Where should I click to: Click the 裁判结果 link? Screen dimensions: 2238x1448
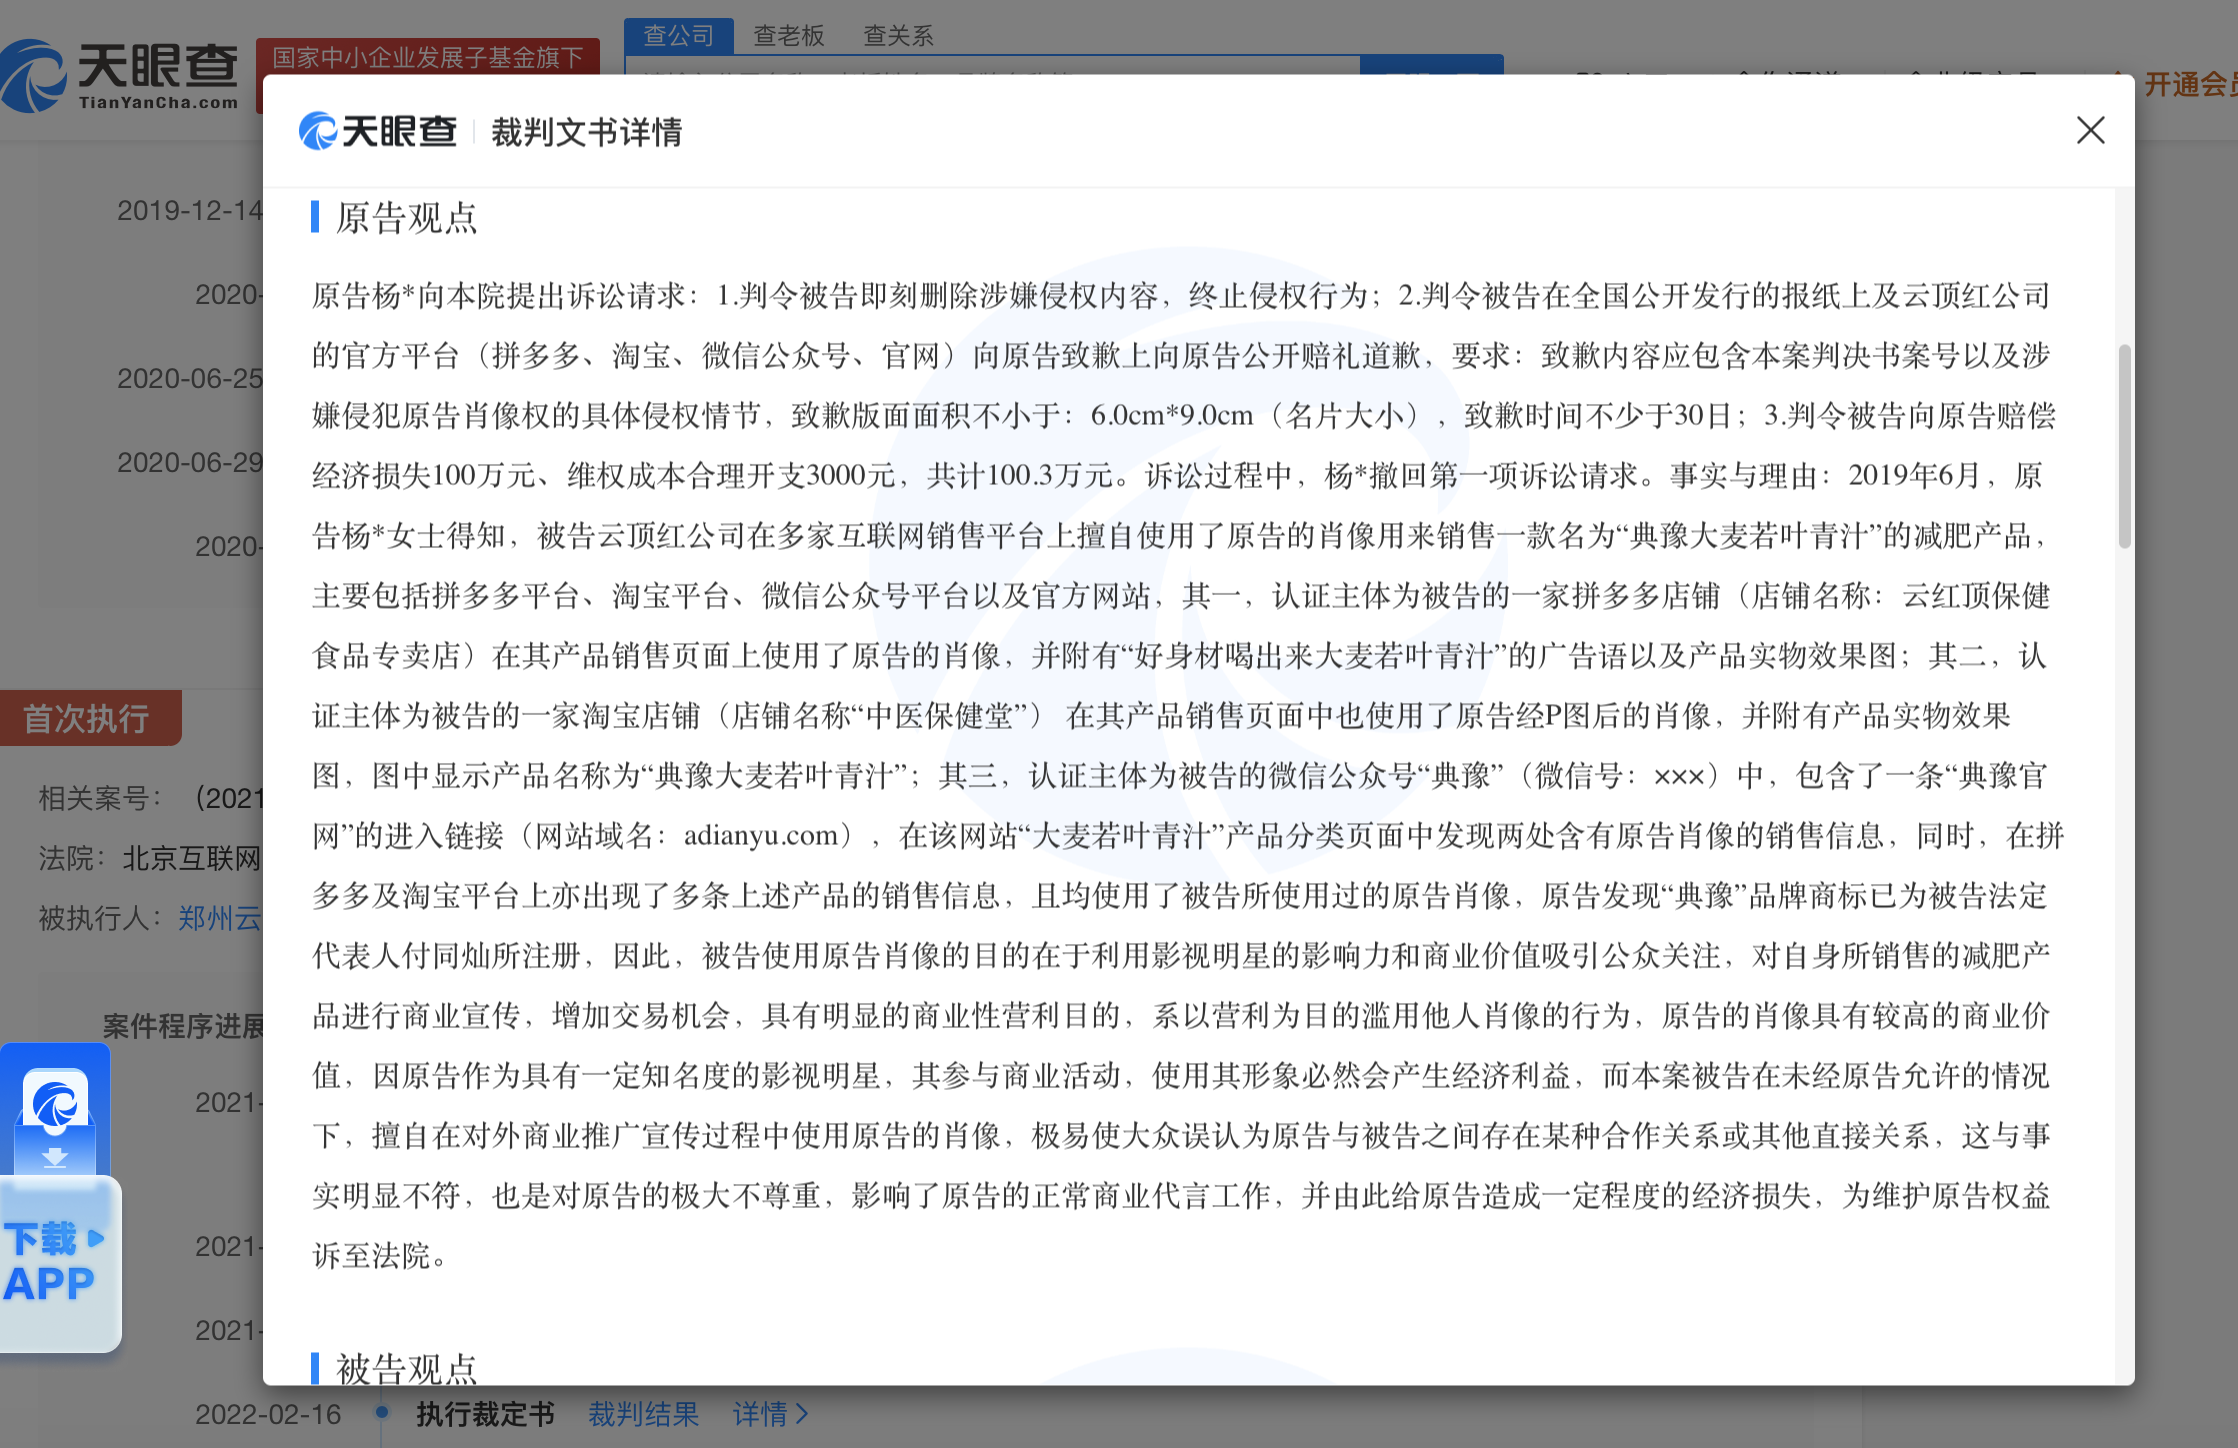pos(643,1414)
